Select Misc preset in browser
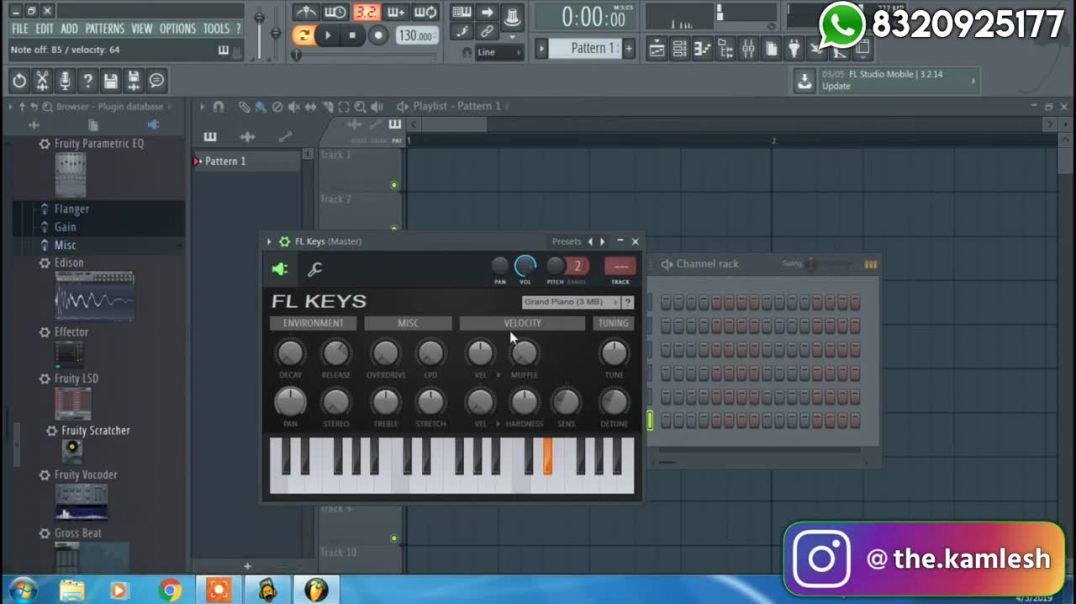Screen dimensions: 1076x604 [65, 245]
